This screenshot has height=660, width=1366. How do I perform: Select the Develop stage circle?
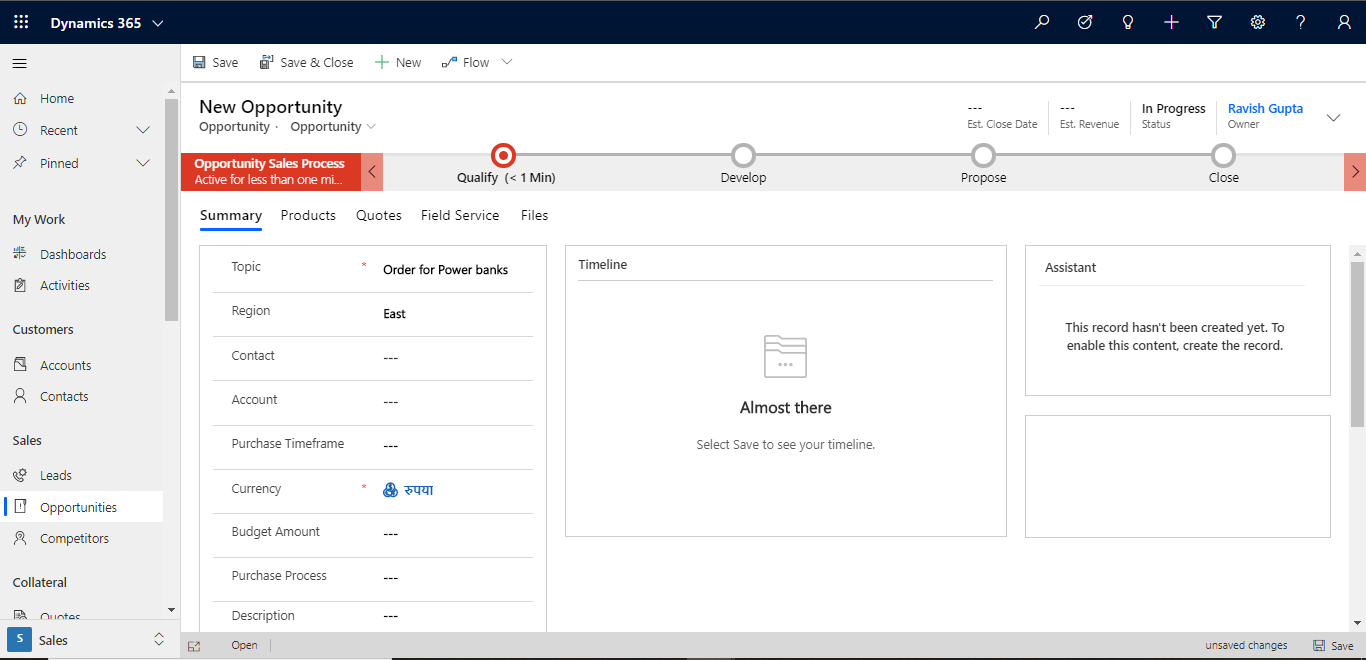click(743, 155)
